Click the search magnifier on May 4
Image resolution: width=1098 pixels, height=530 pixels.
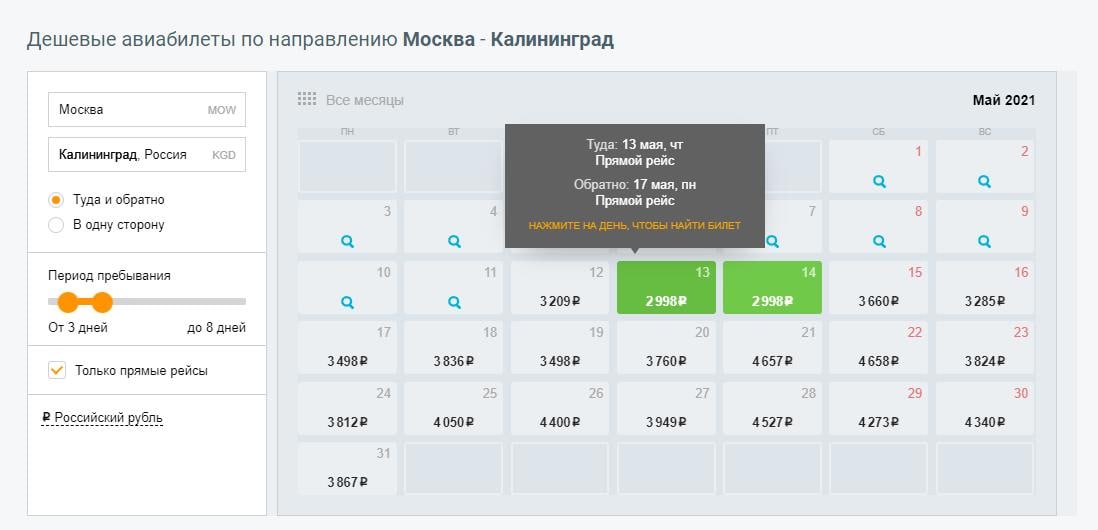(x=454, y=242)
